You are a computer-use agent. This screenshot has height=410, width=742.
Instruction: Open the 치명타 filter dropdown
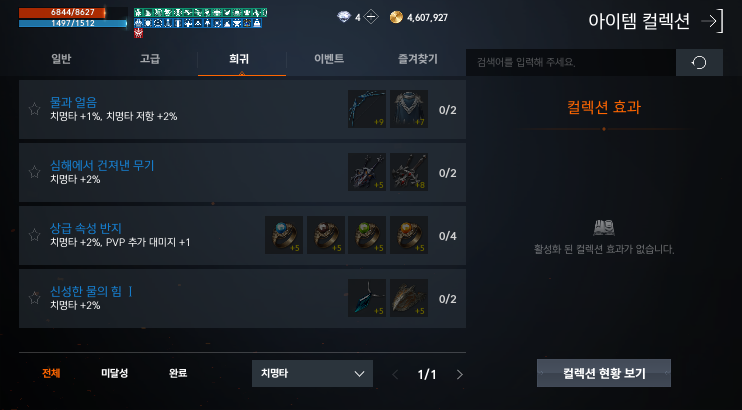click(312, 374)
